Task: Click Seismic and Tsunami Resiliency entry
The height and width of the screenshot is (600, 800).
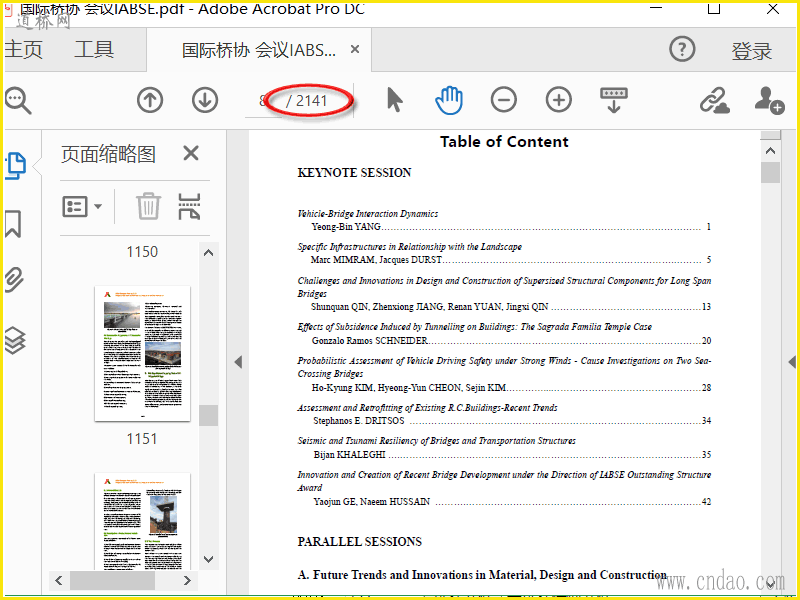Action: tap(437, 441)
